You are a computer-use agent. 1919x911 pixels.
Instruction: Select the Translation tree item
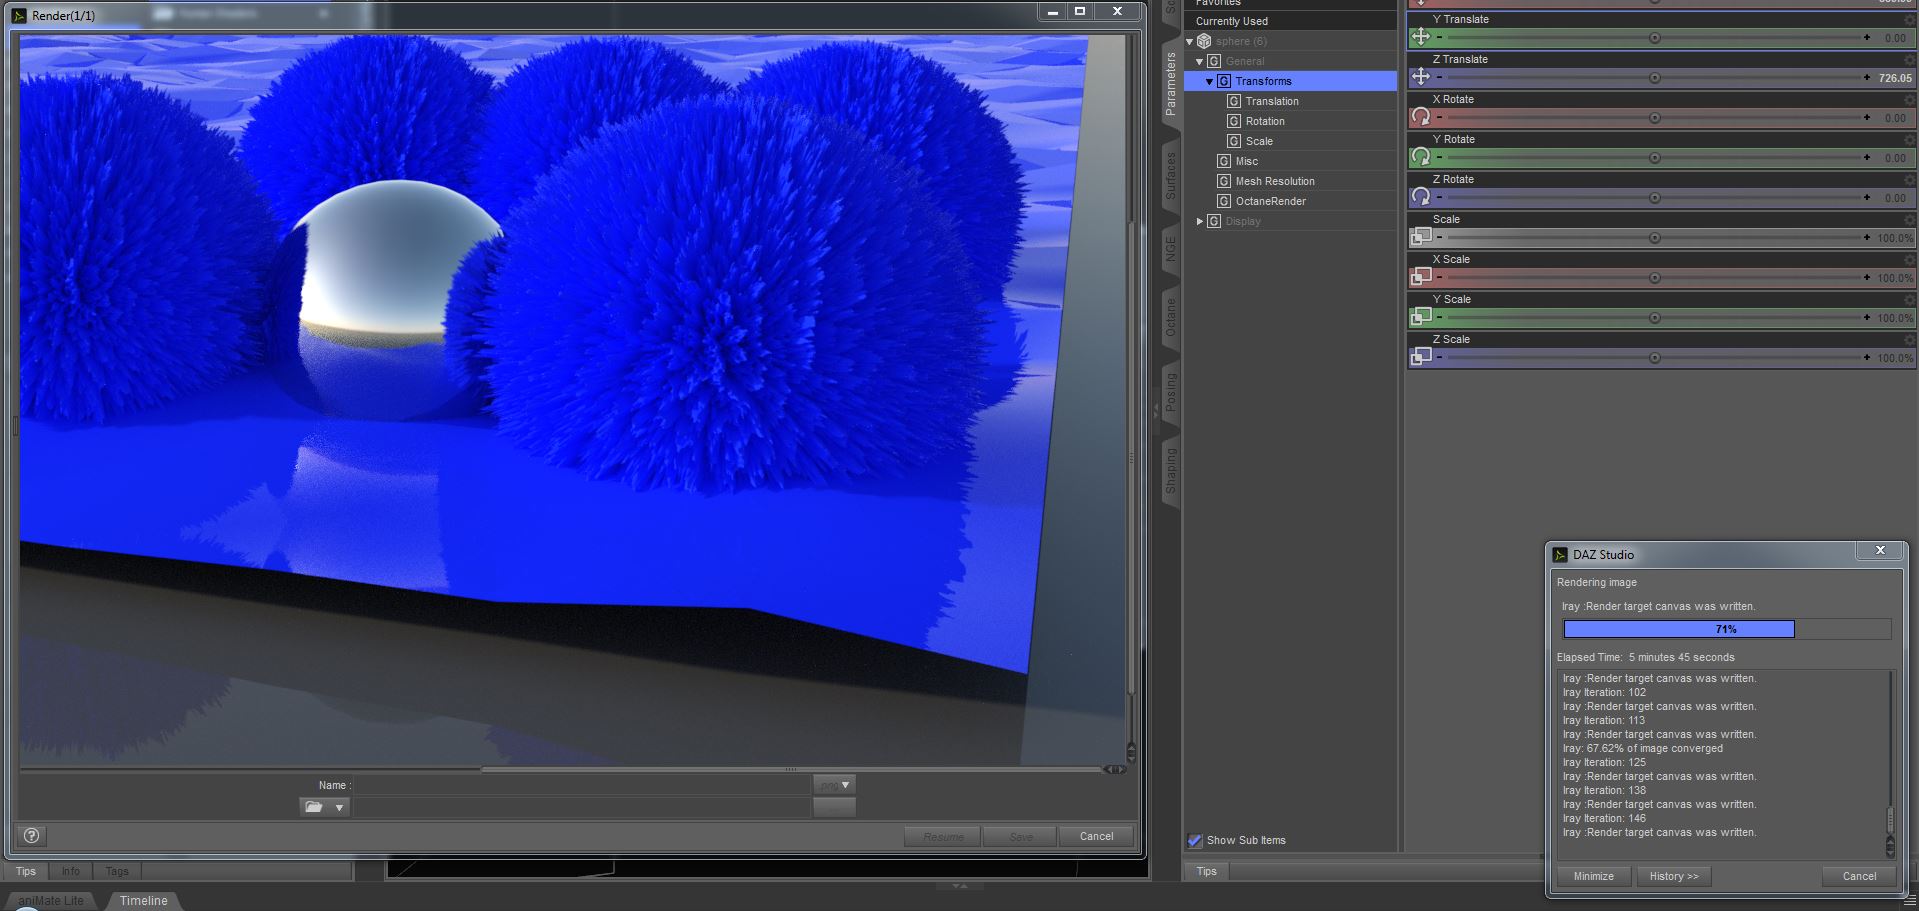tap(1272, 101)
